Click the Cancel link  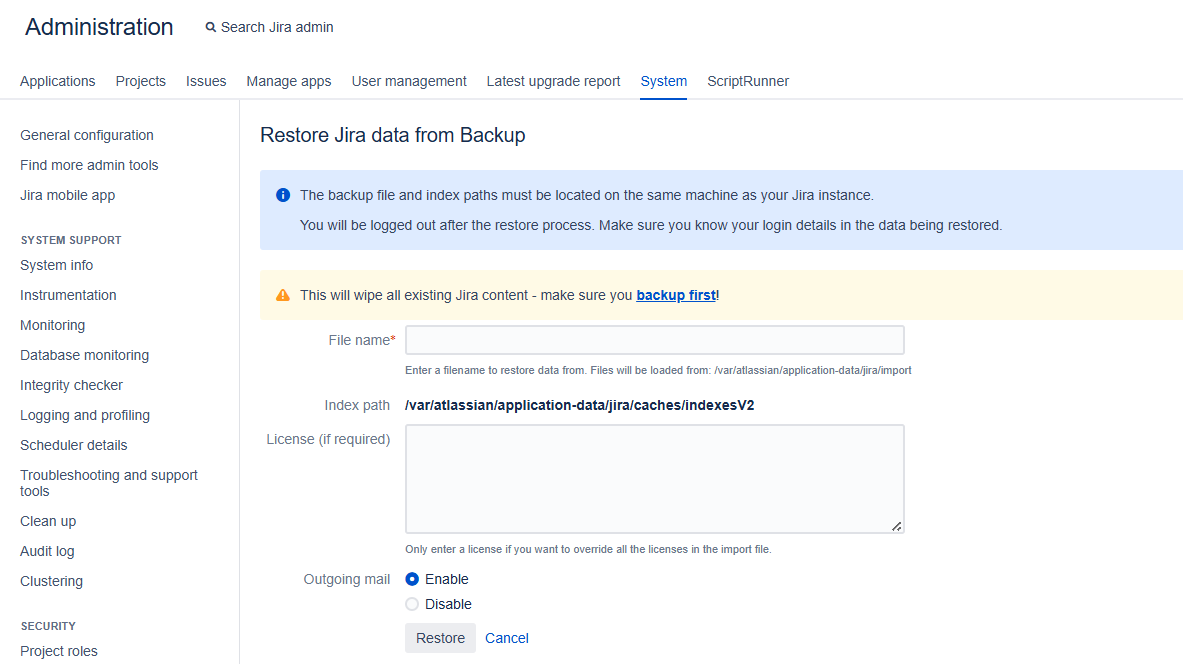(506, 637)
